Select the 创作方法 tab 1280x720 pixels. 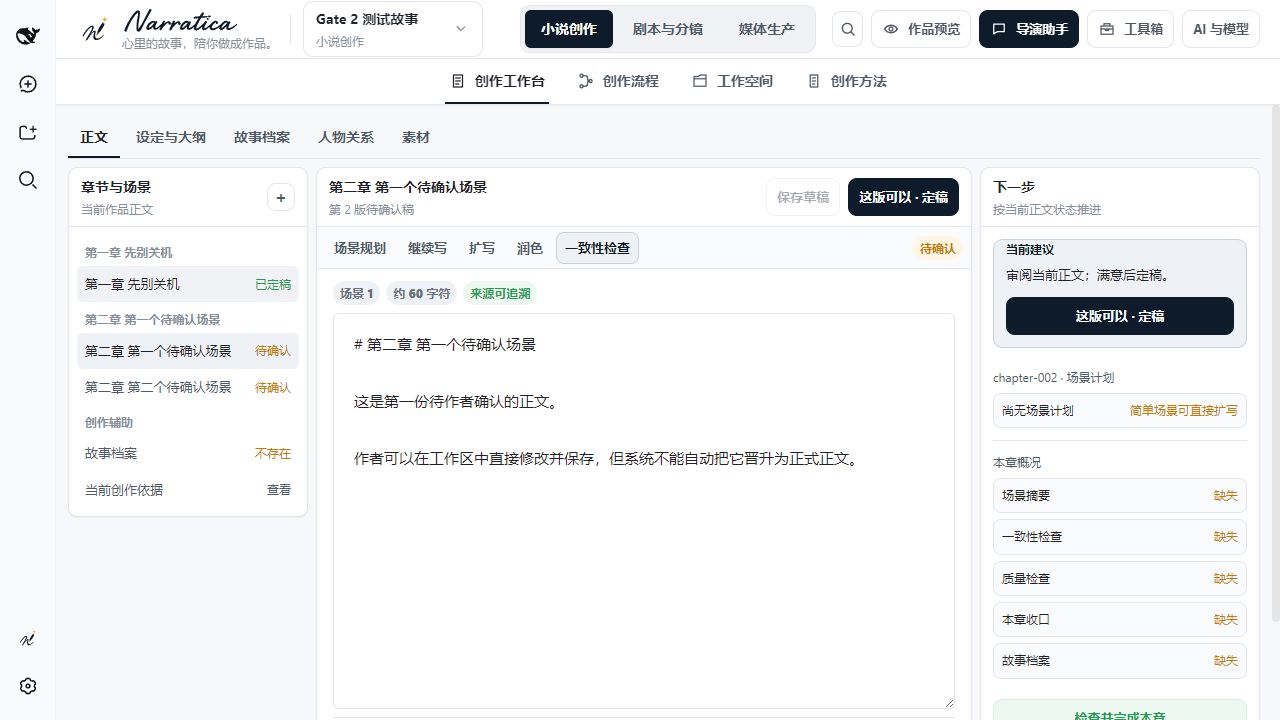(847, 81)
